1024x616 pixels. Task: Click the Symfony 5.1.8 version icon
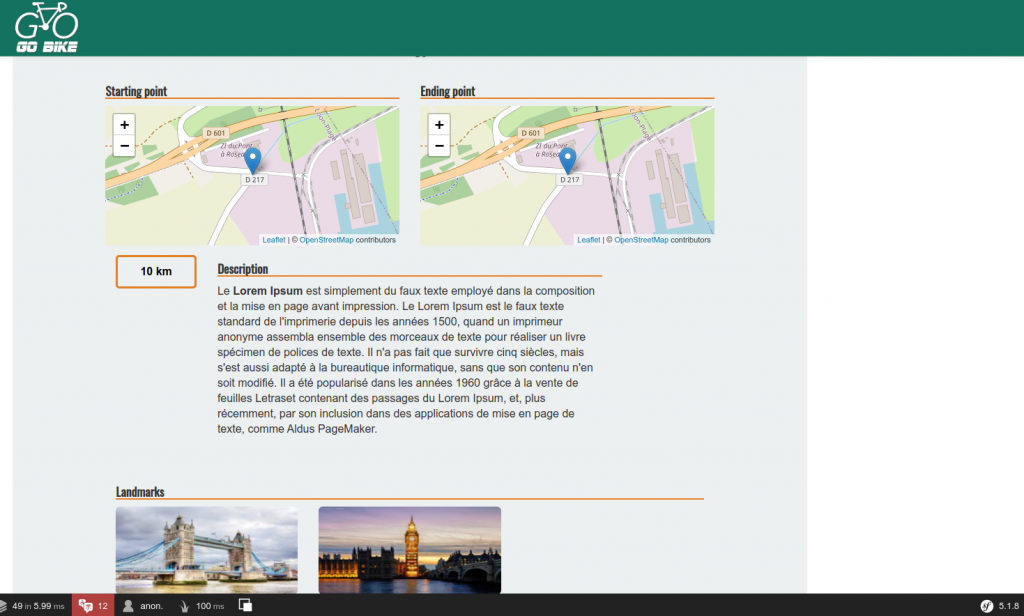[x=999, y=605]
